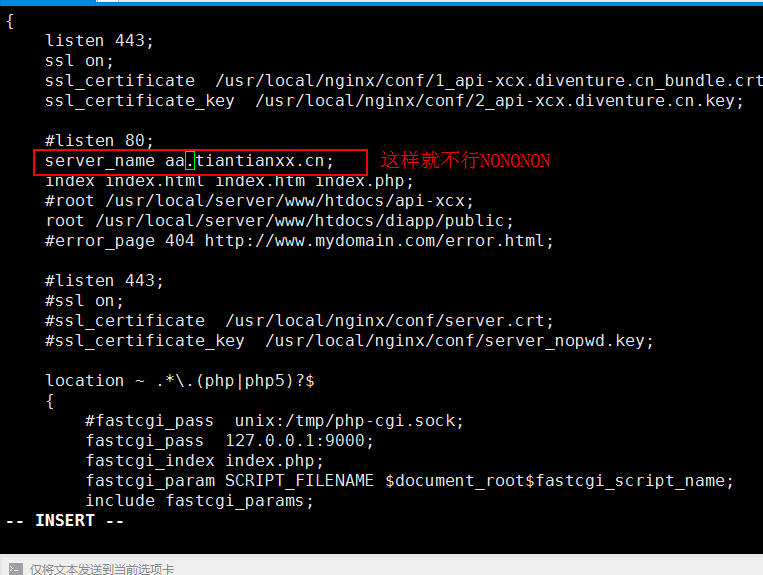
Task: Click the "-- INSERT --" mode indicator
Action: coord(65,521)
